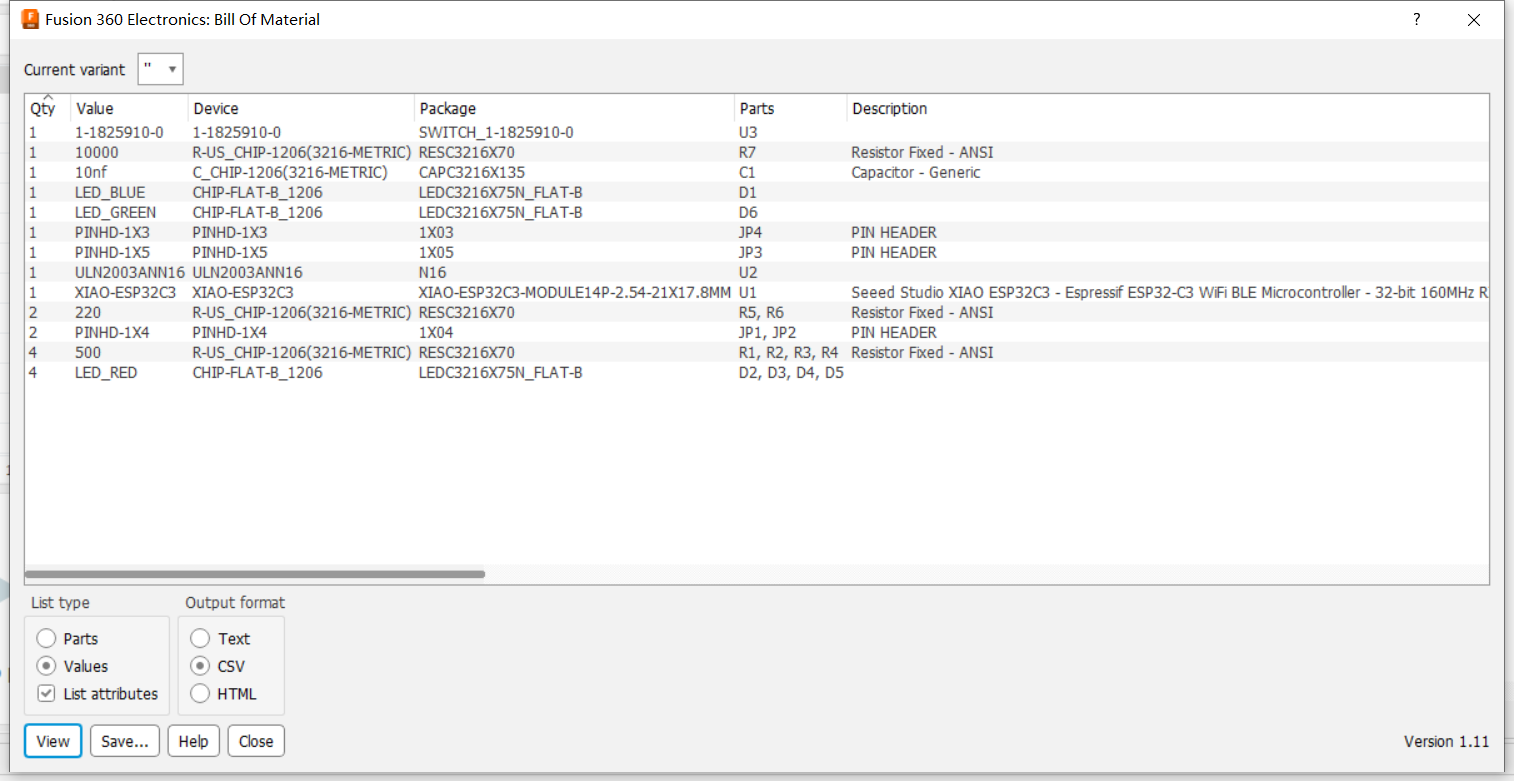Click the Capacitor - Generic description
1514x781 pixels.
pyautogui.click(x=916, y=172)
